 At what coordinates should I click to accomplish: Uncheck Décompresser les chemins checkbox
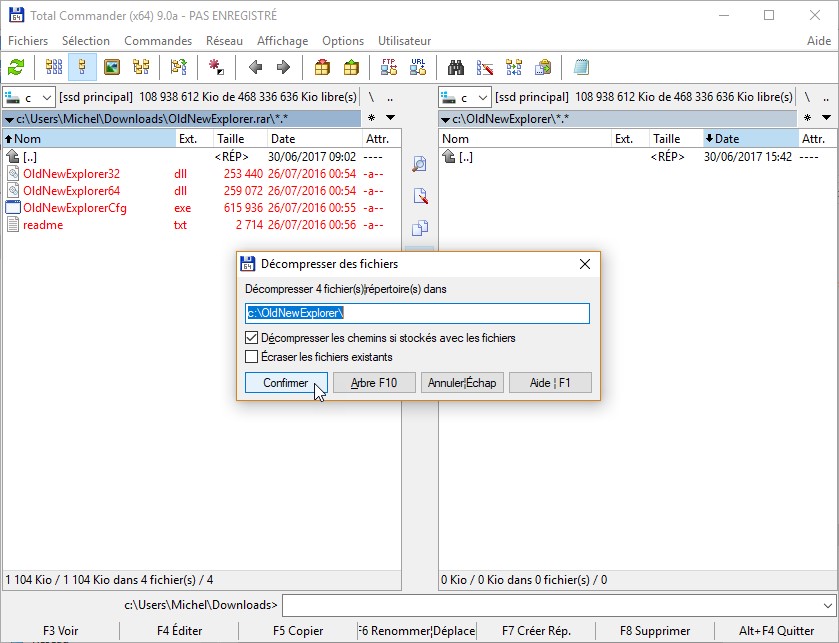point(252,338)
